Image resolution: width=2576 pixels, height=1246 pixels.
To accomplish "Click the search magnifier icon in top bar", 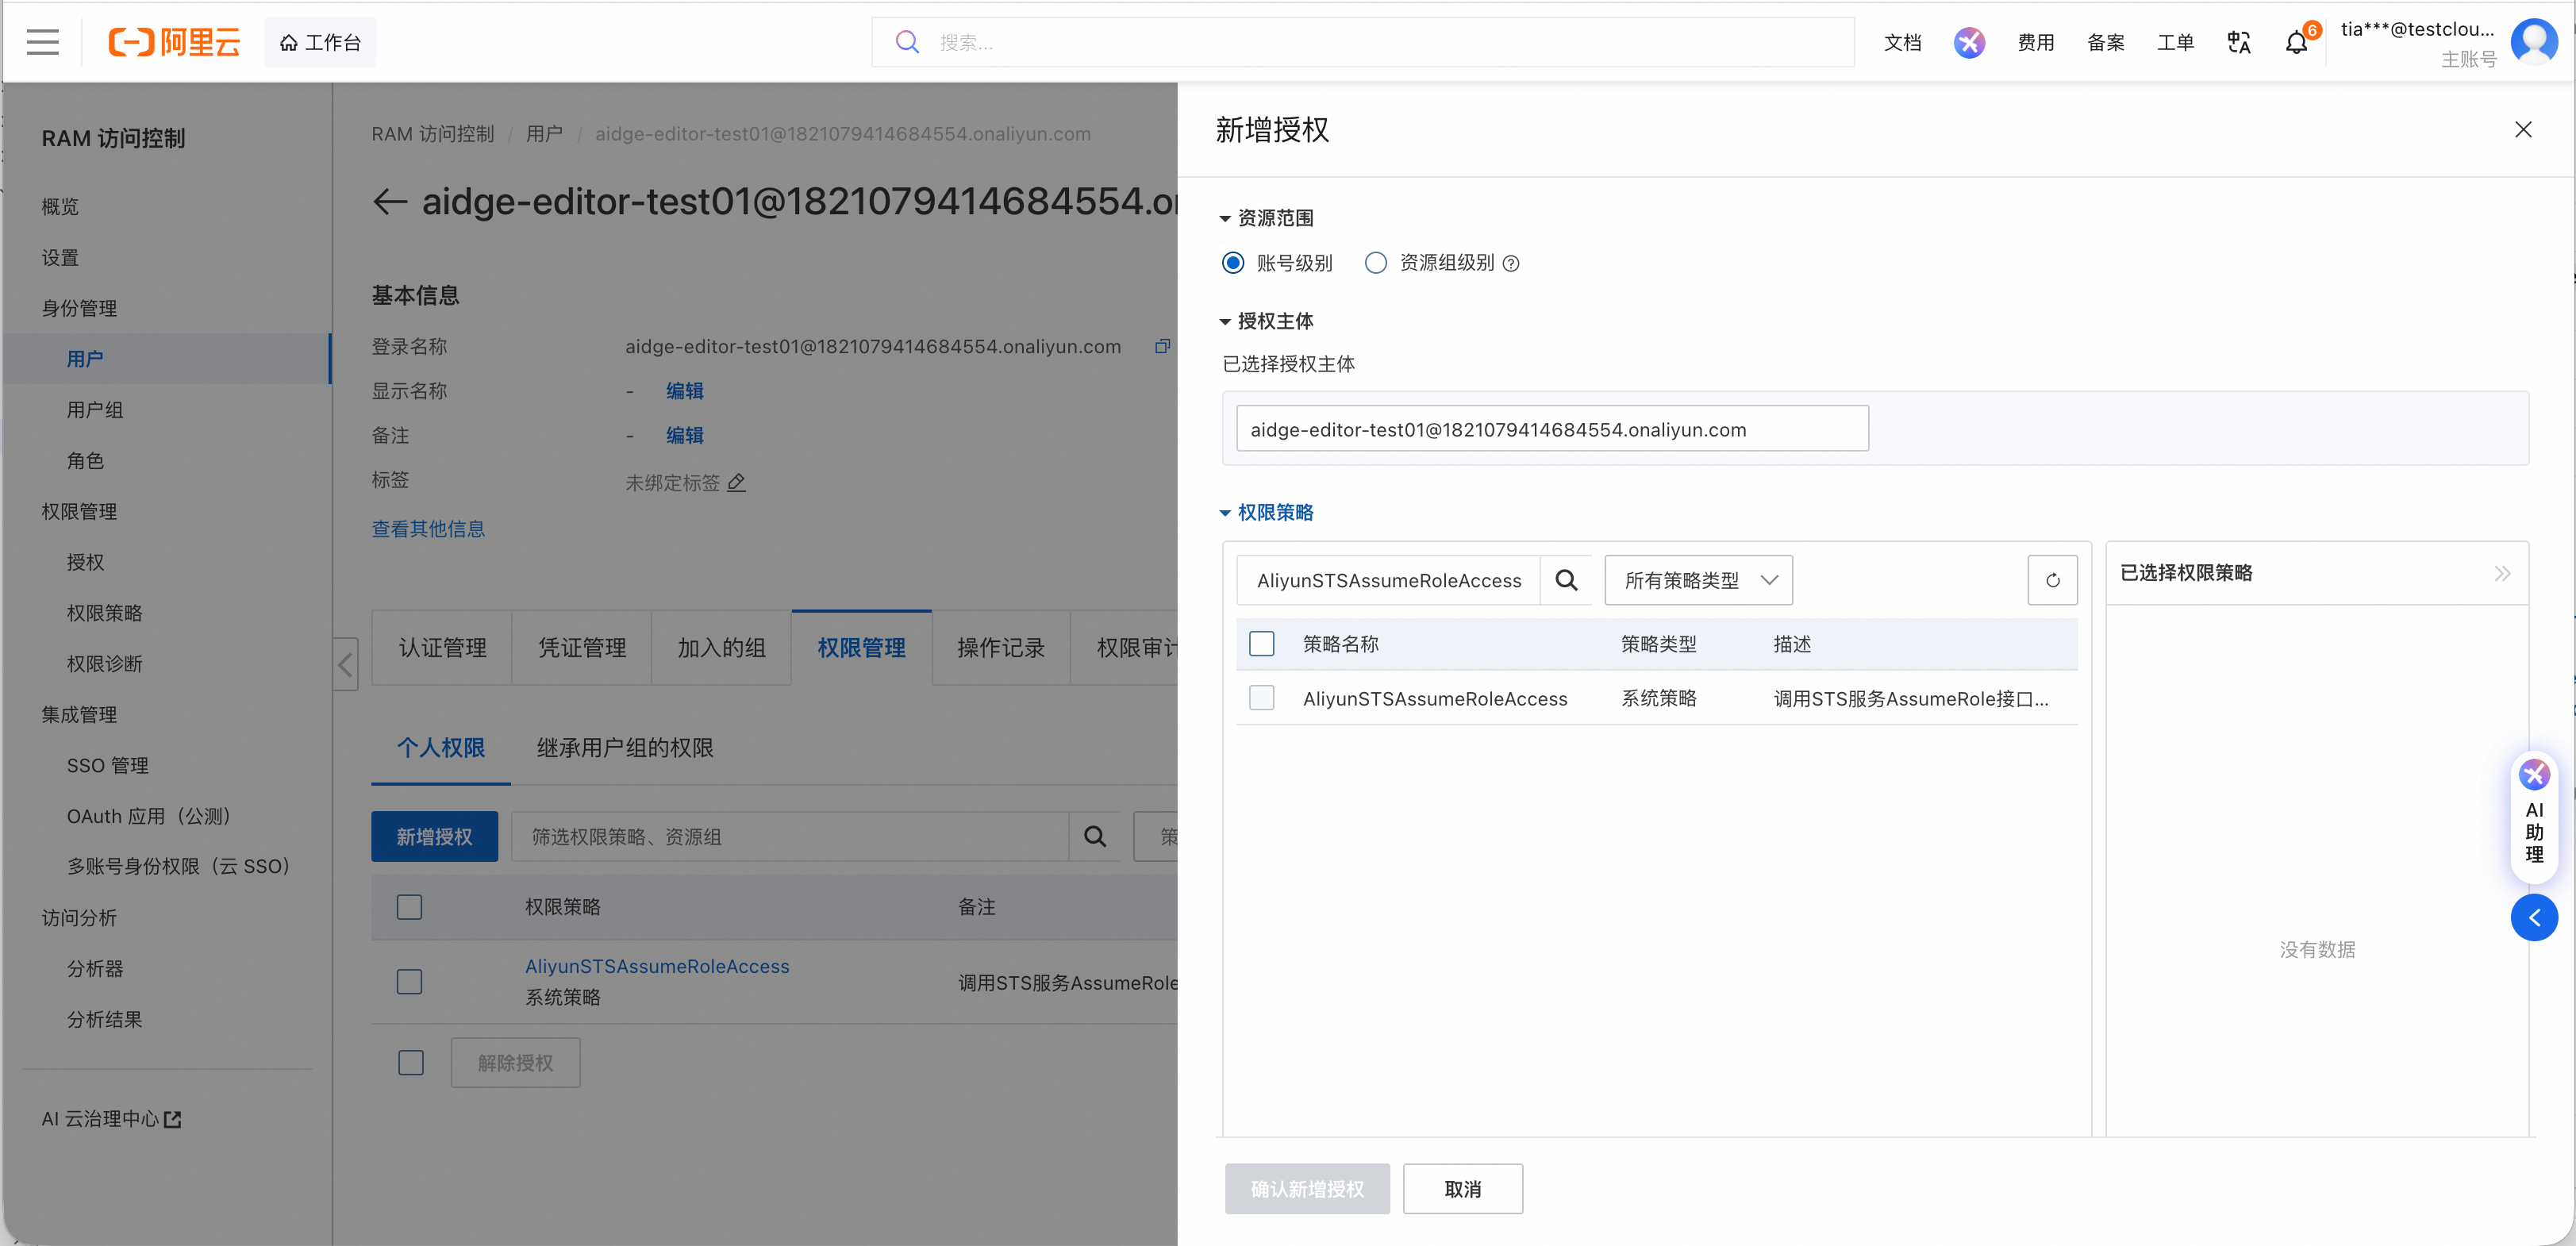I will [907, 42].
